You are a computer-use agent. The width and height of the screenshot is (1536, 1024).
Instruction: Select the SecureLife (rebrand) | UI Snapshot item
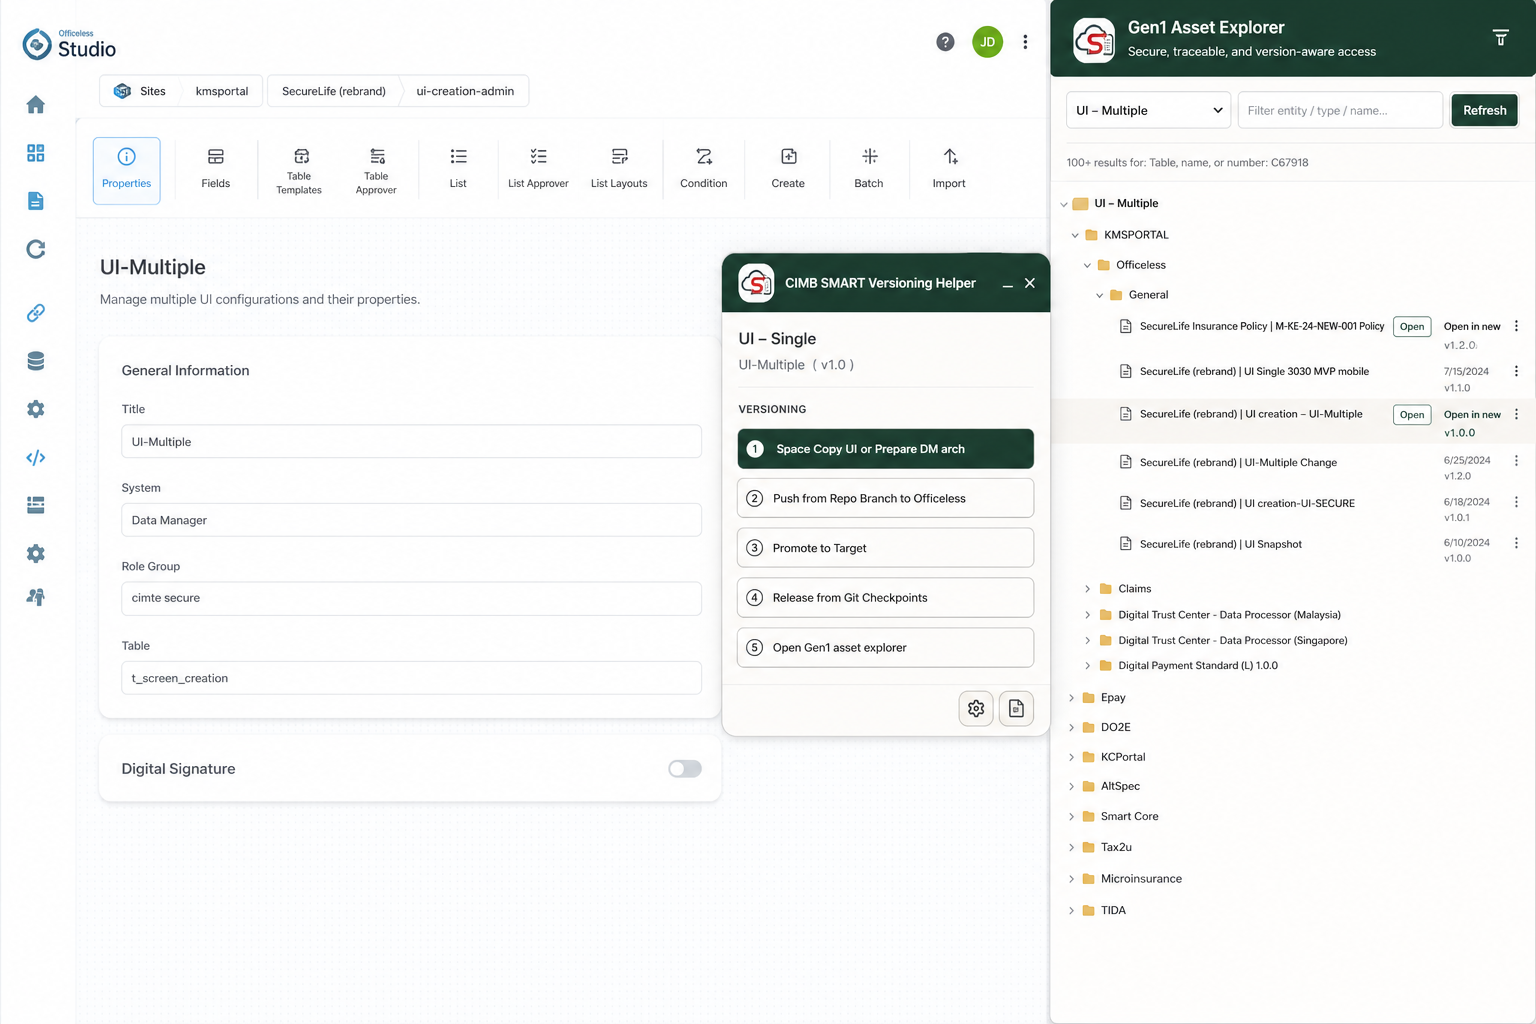point(1221,545)
